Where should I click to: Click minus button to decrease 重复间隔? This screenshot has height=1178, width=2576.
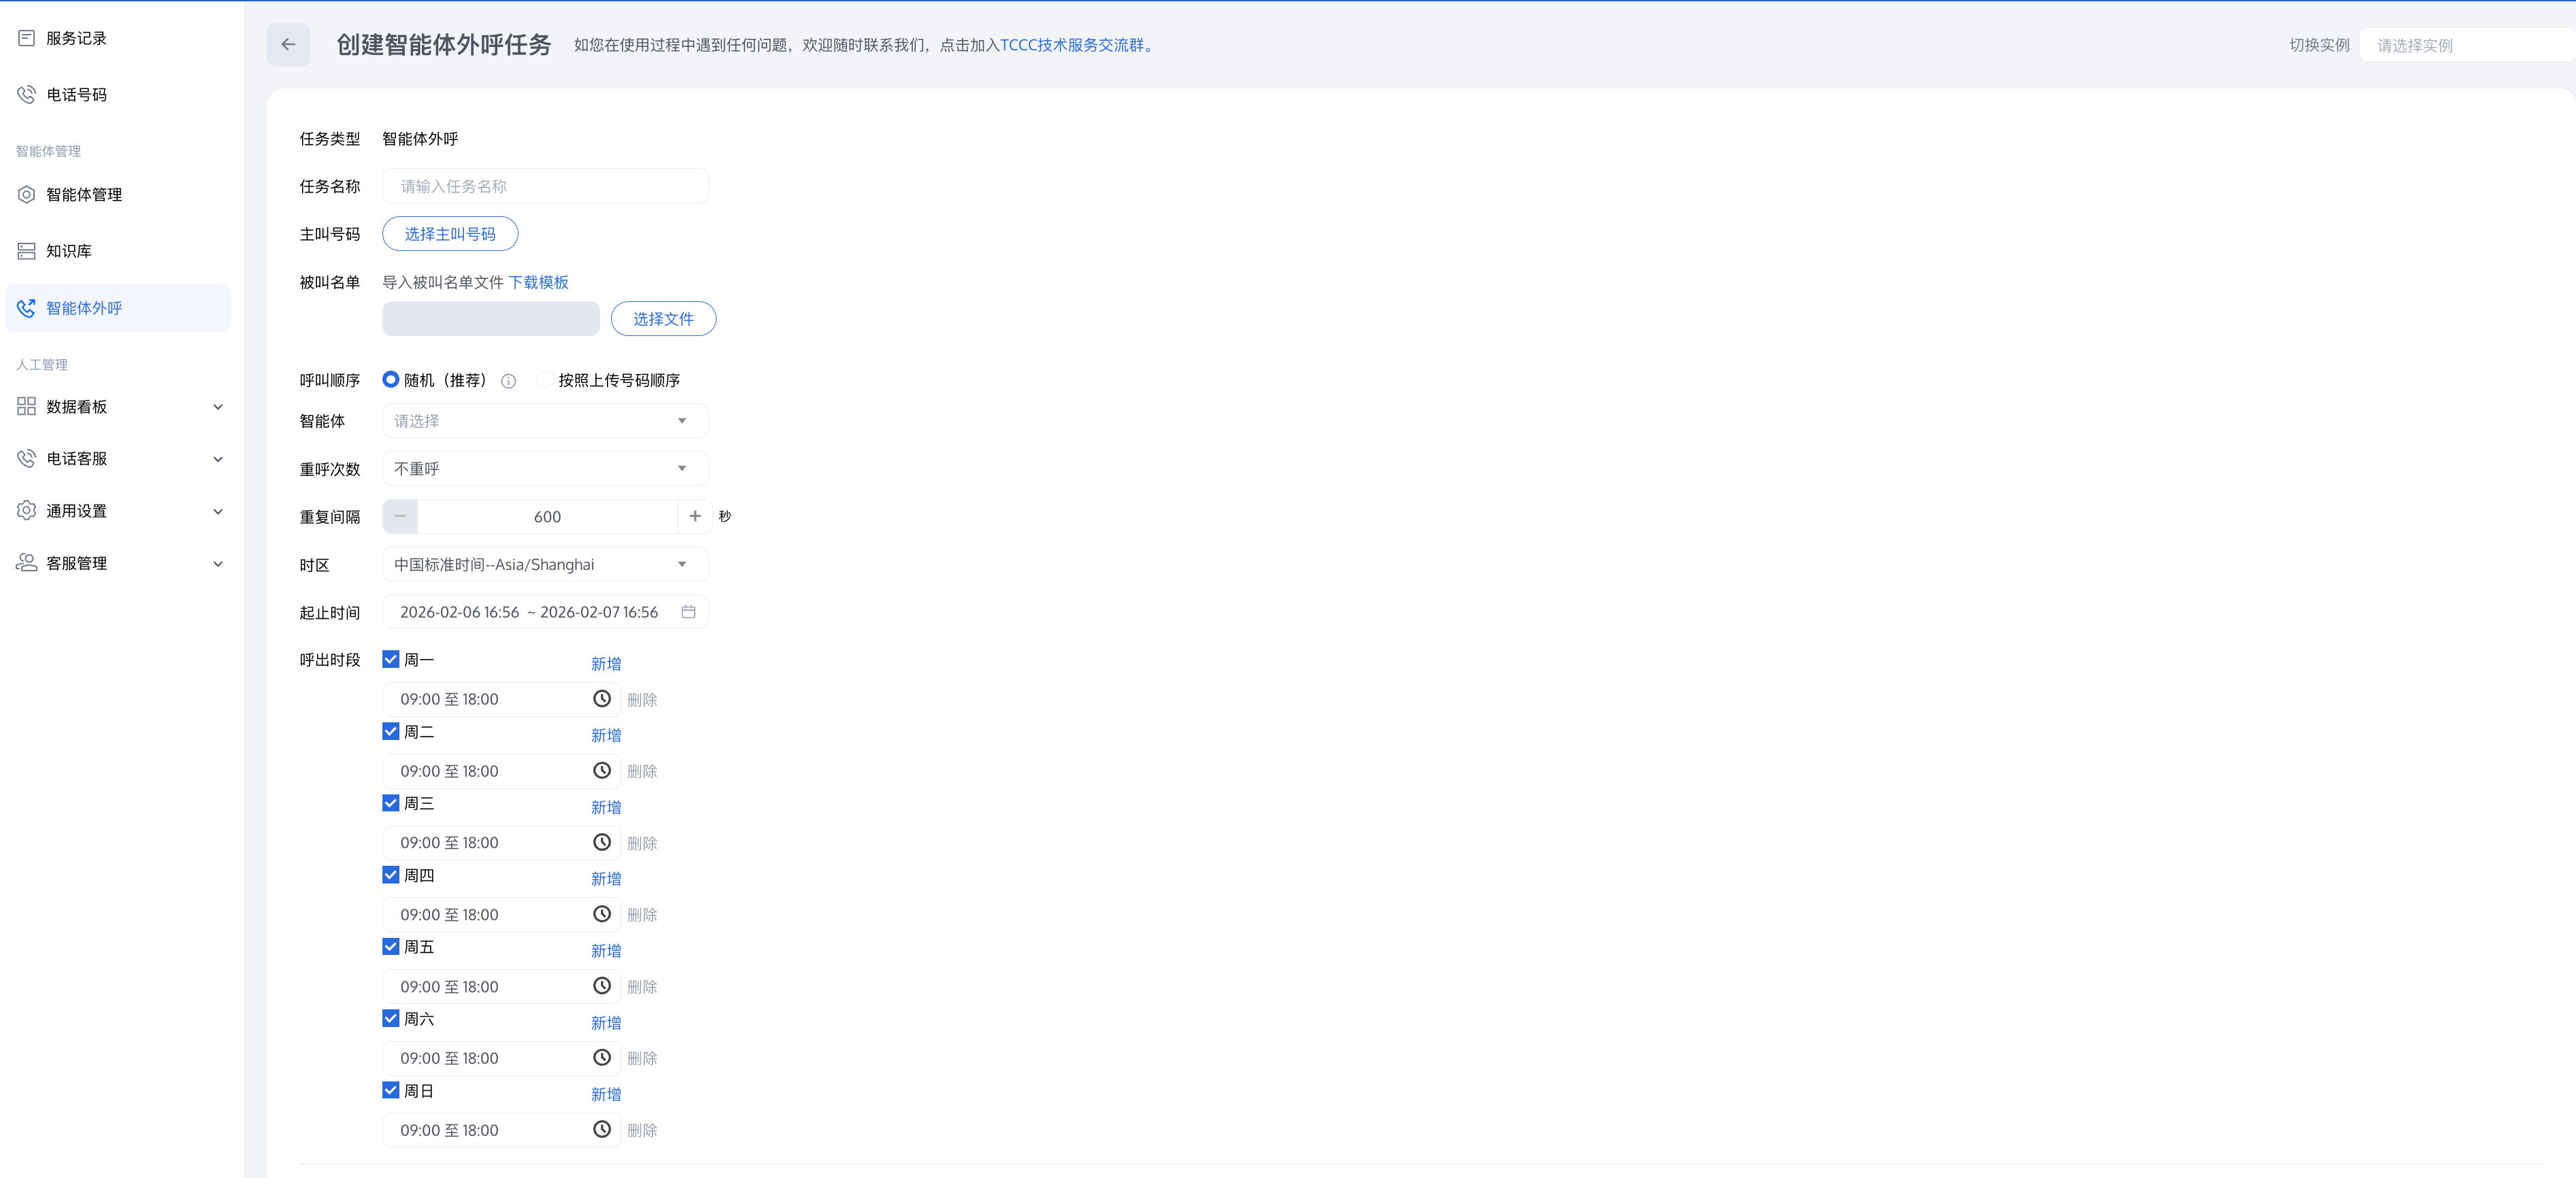pyautogui.click(x=400, y=517)
